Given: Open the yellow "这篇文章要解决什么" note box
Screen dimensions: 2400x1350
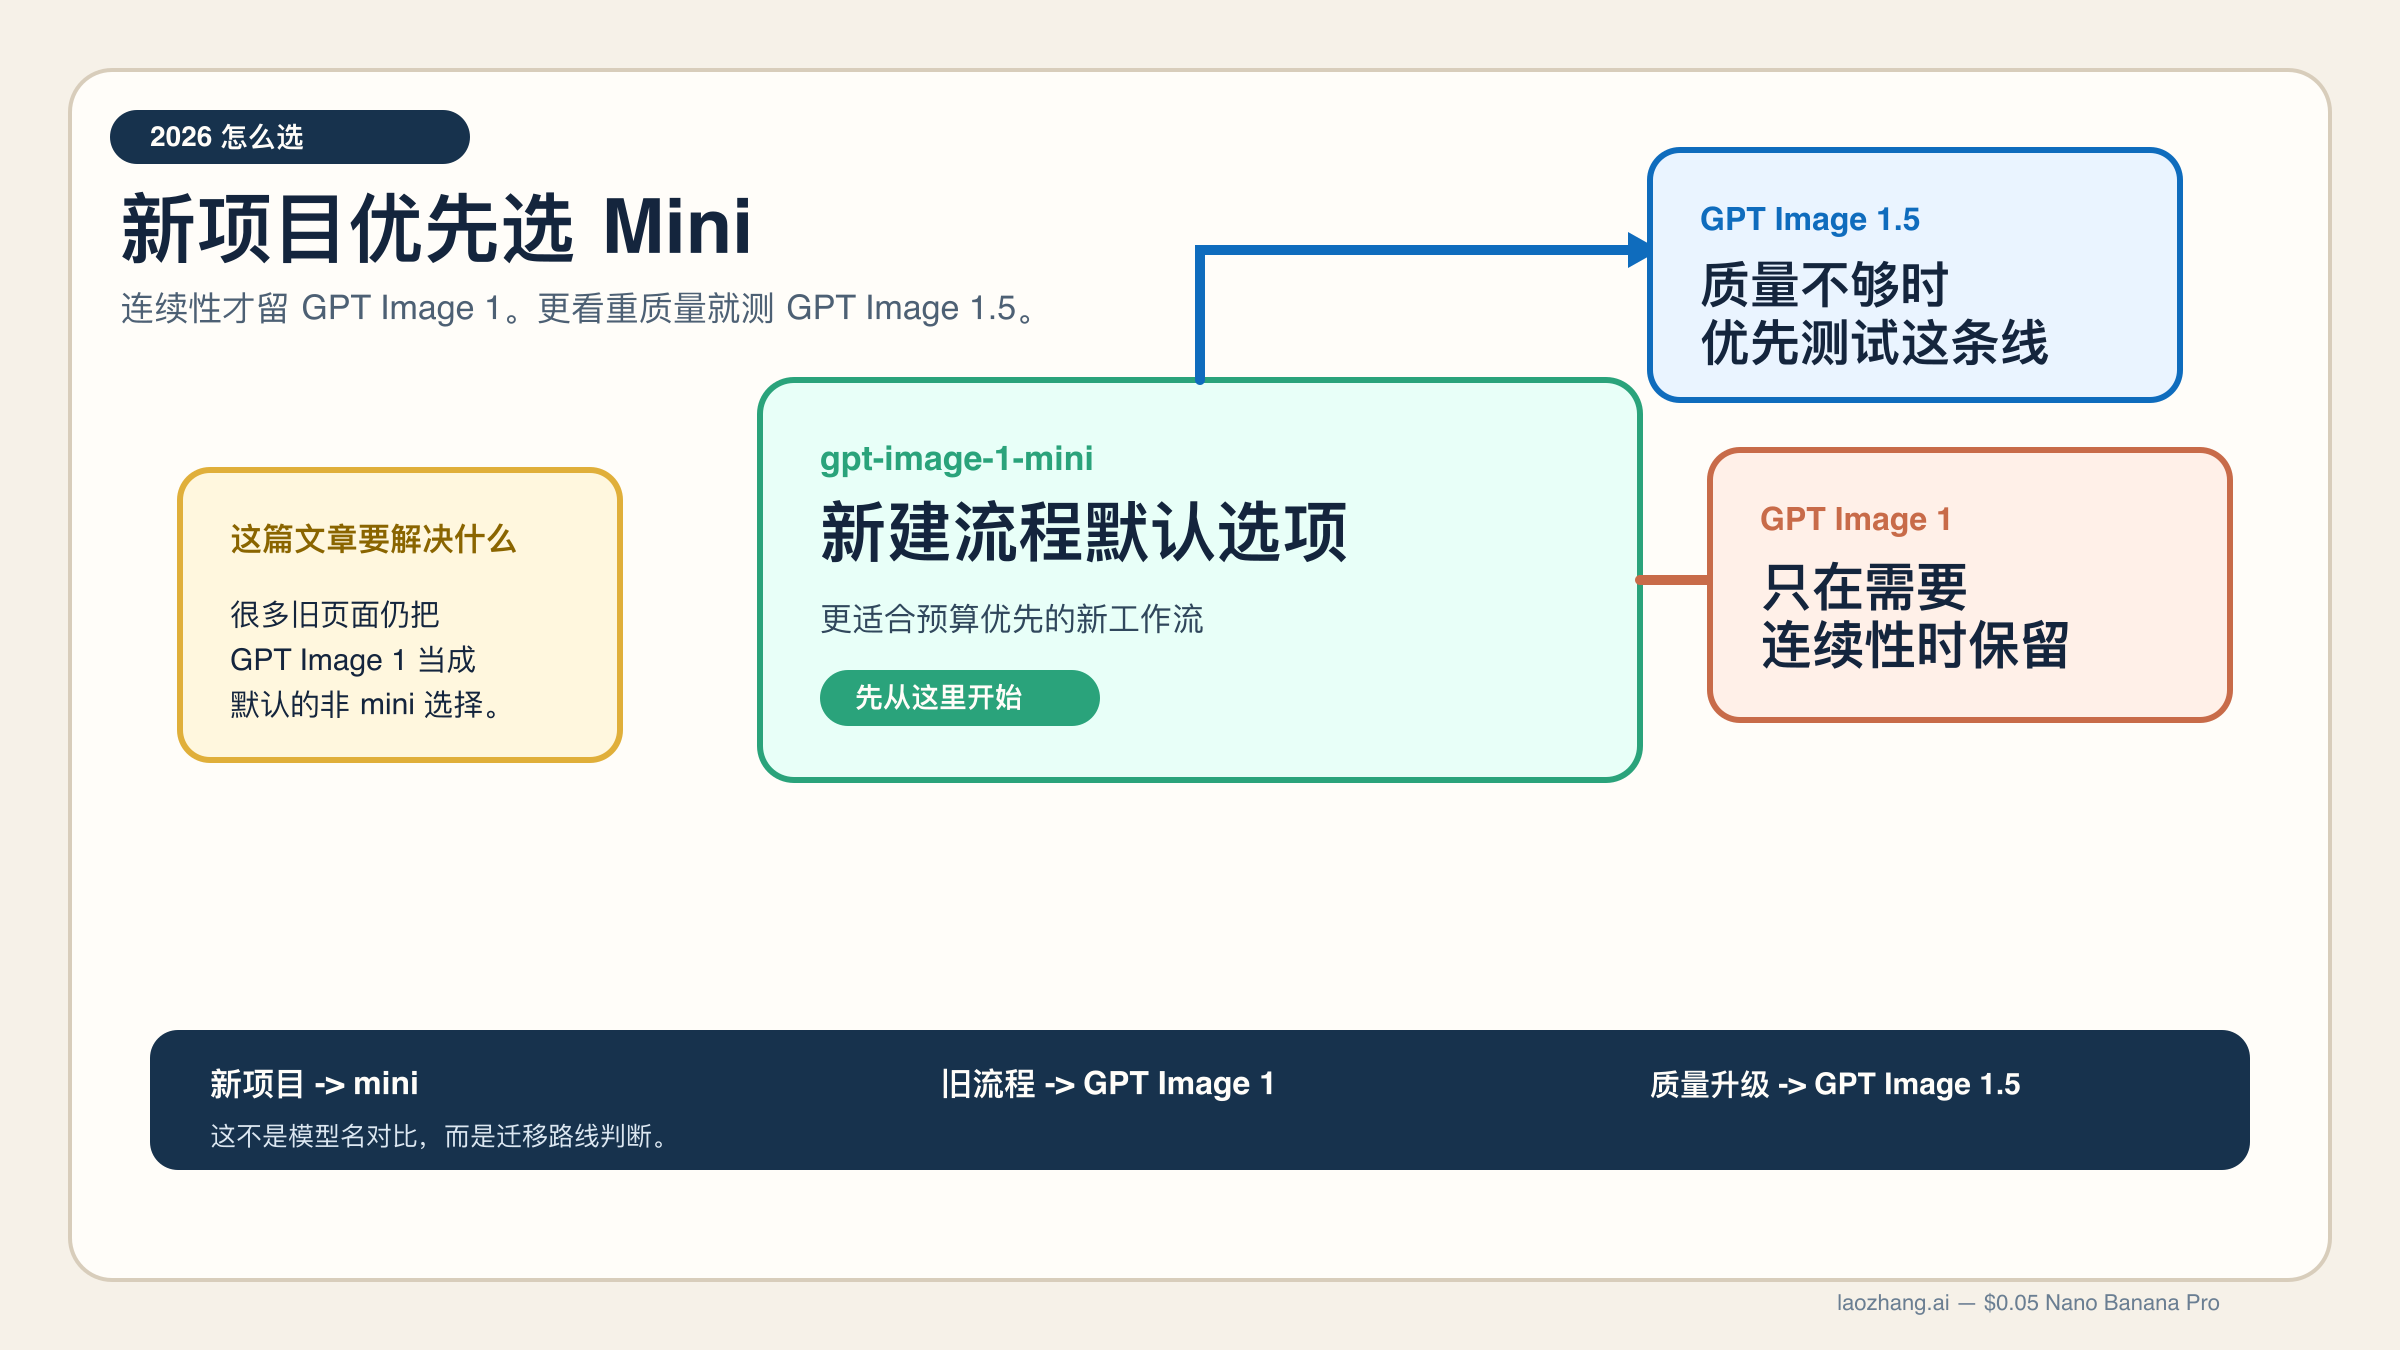Looking at the screenshot, I should pyautogui.click(x=400, y=615).
